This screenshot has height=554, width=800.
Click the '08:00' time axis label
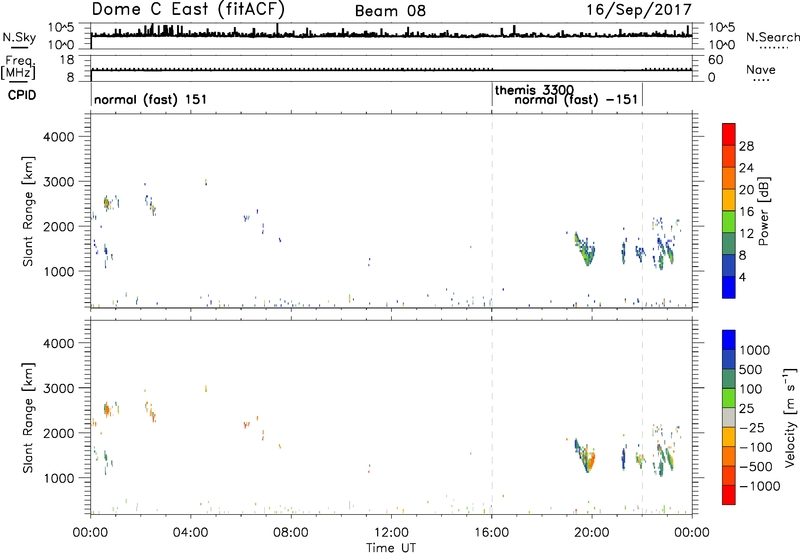point(291,533)
